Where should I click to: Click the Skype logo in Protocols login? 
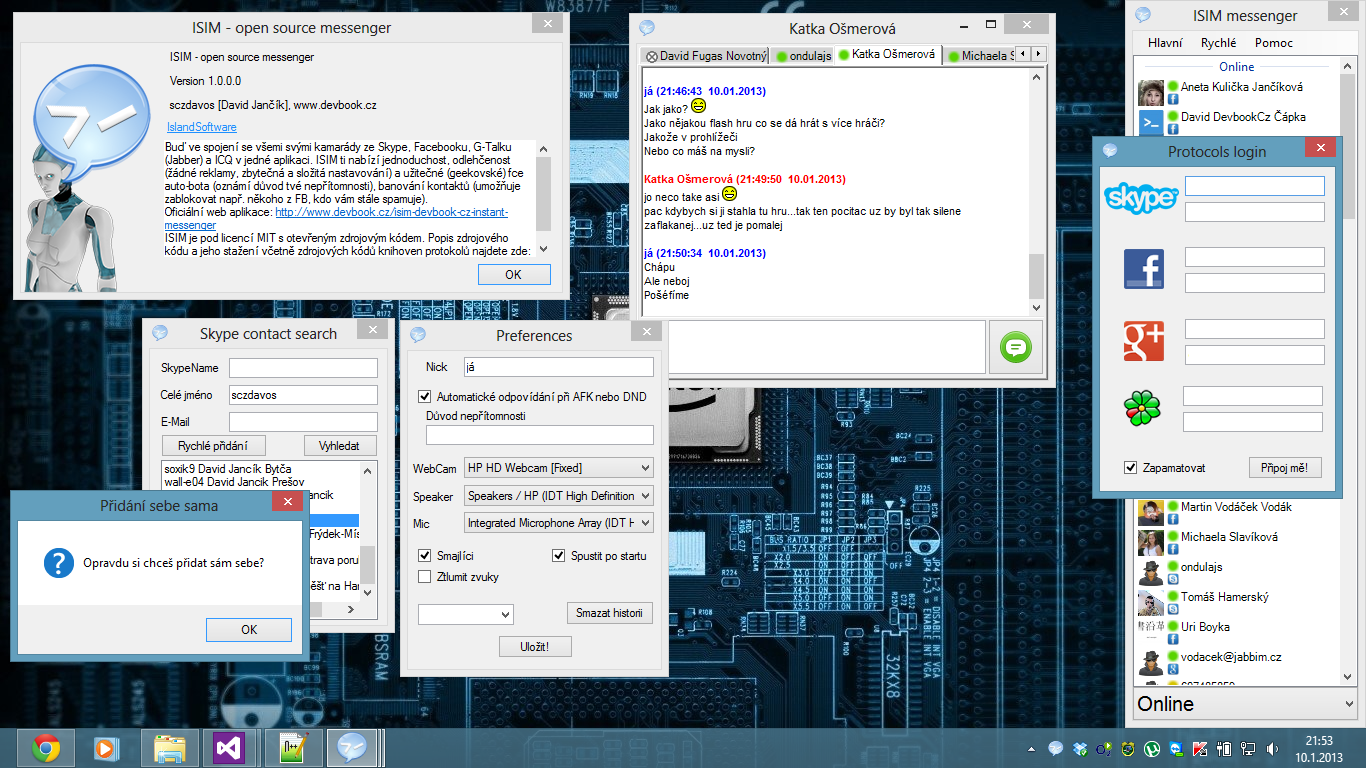coord(1141,198)
